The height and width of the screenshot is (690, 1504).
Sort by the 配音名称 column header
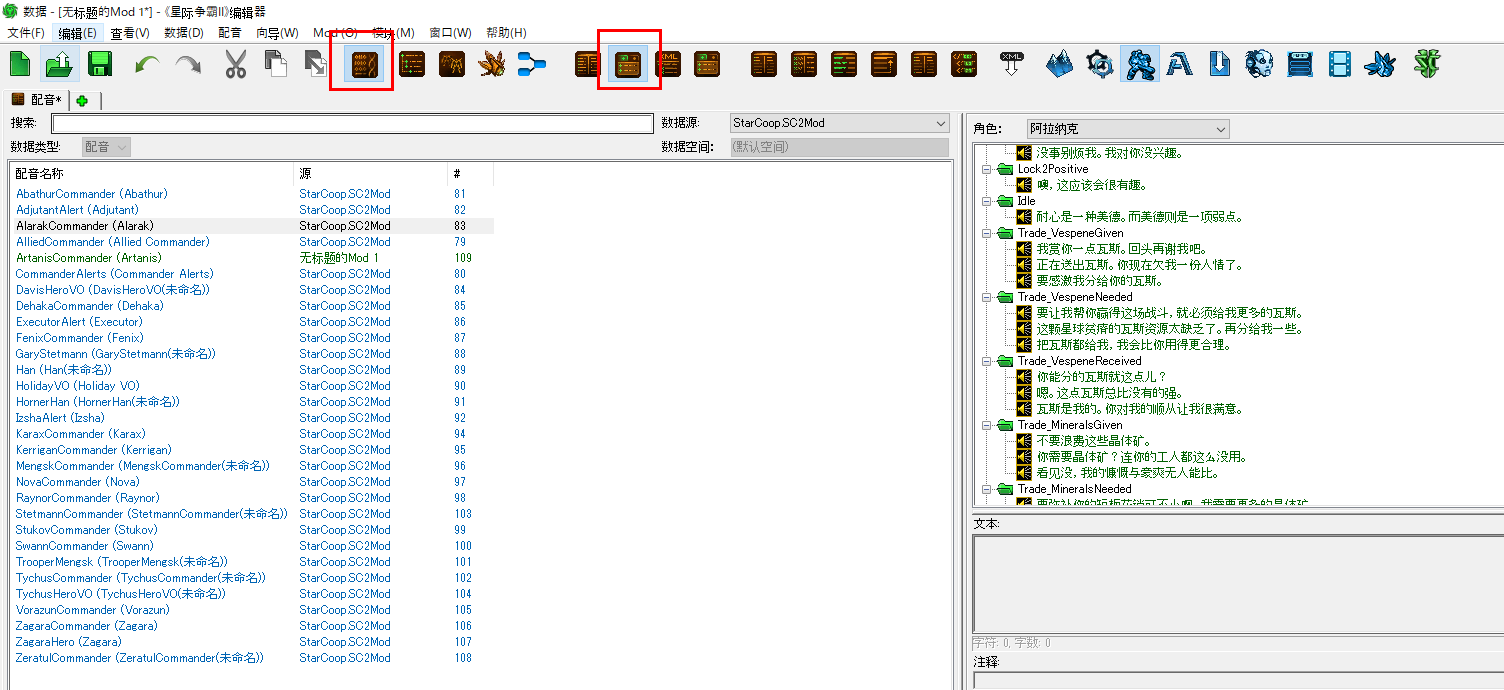click(x=150, y=174)
